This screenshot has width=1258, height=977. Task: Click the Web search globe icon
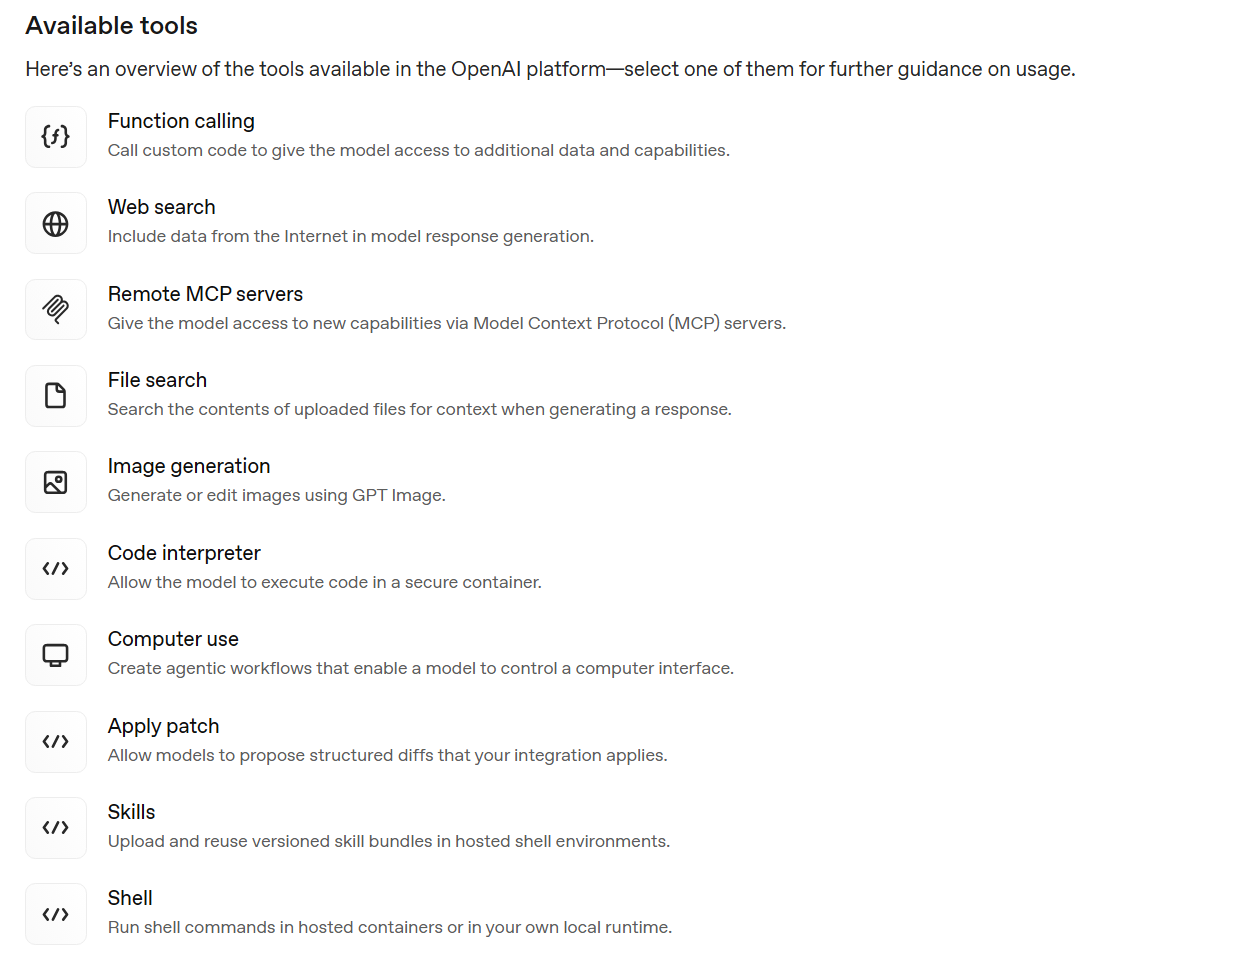56,224
